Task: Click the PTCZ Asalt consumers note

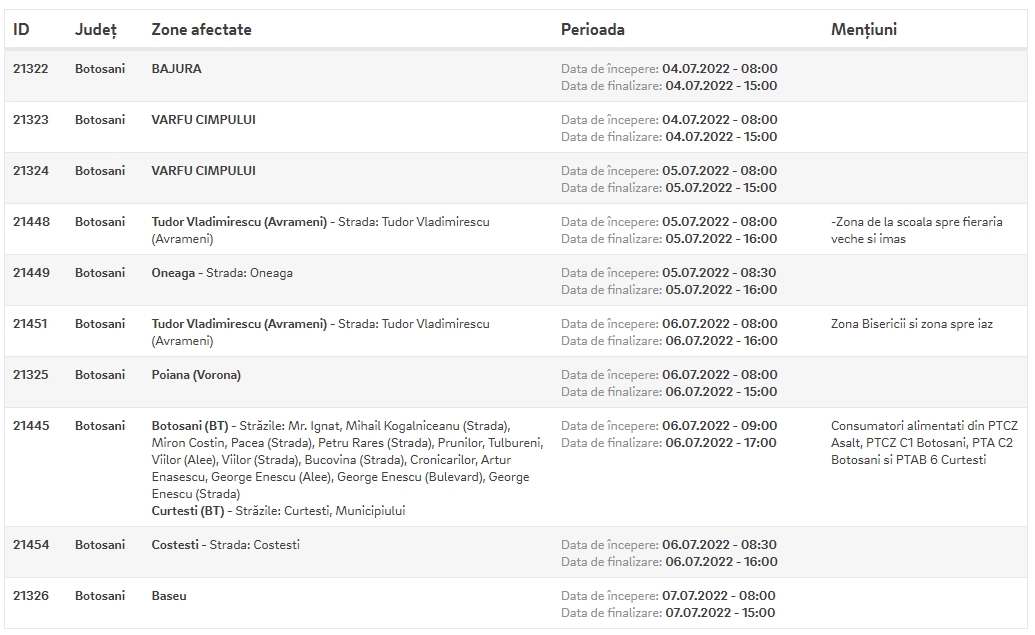Action: (924, 443)
